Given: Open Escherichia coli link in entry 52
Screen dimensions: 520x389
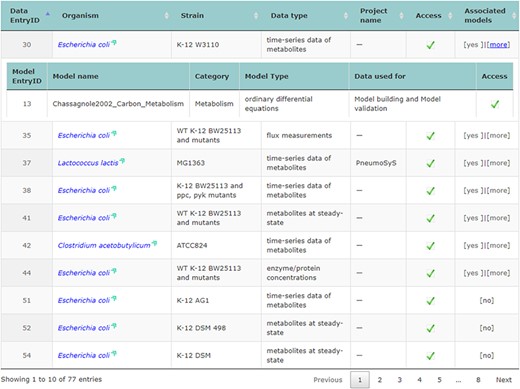Looking at the screenshot, I should pyautogui.click(x=84, y=328).
